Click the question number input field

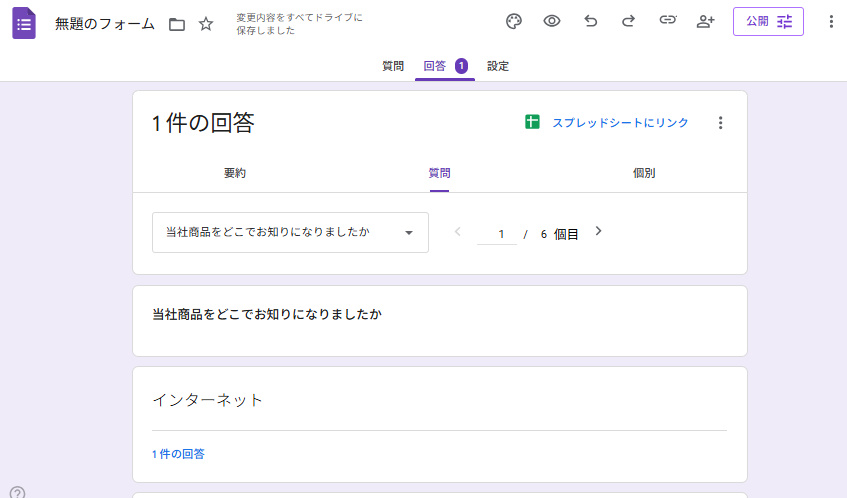coord(497,234)
